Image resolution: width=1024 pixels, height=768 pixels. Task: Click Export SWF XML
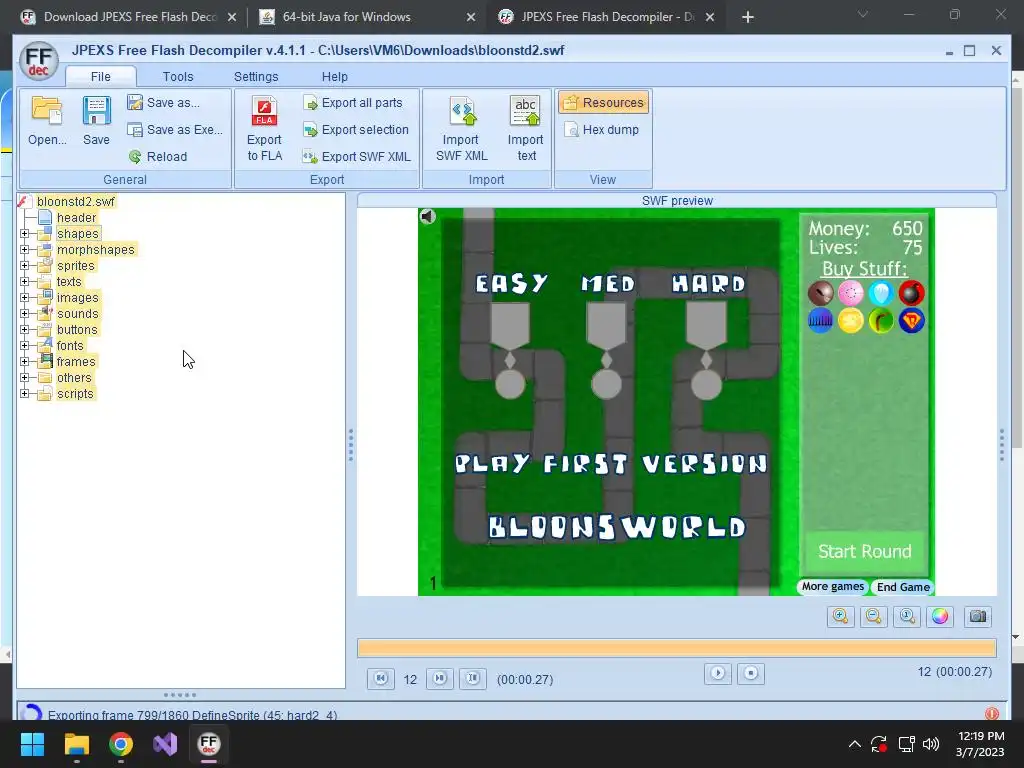pos(357,157)
